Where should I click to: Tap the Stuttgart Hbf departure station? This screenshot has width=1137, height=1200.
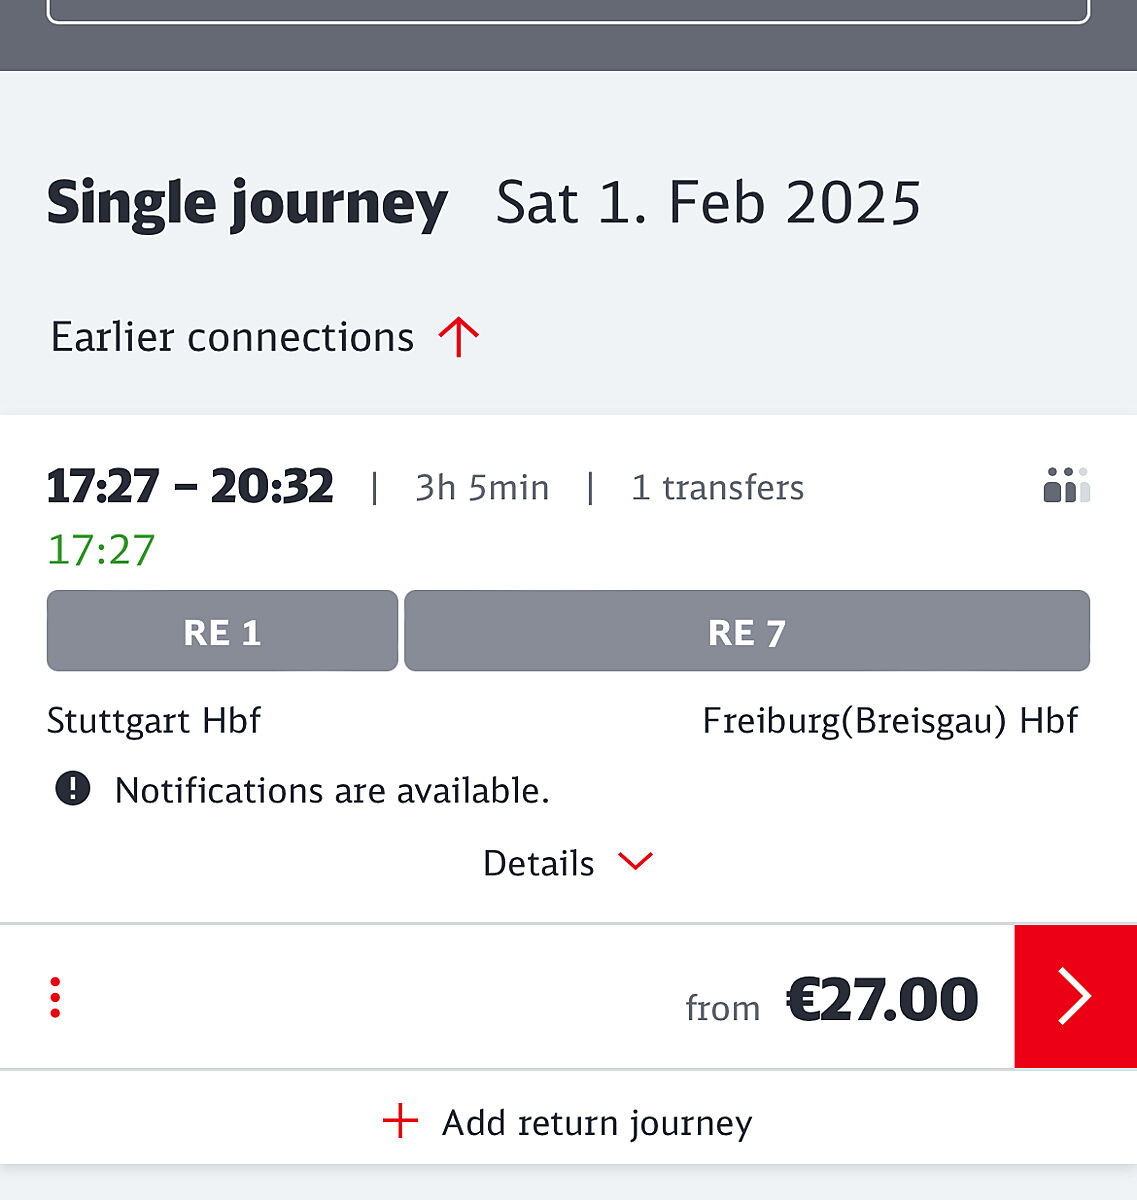pos(154,720)
